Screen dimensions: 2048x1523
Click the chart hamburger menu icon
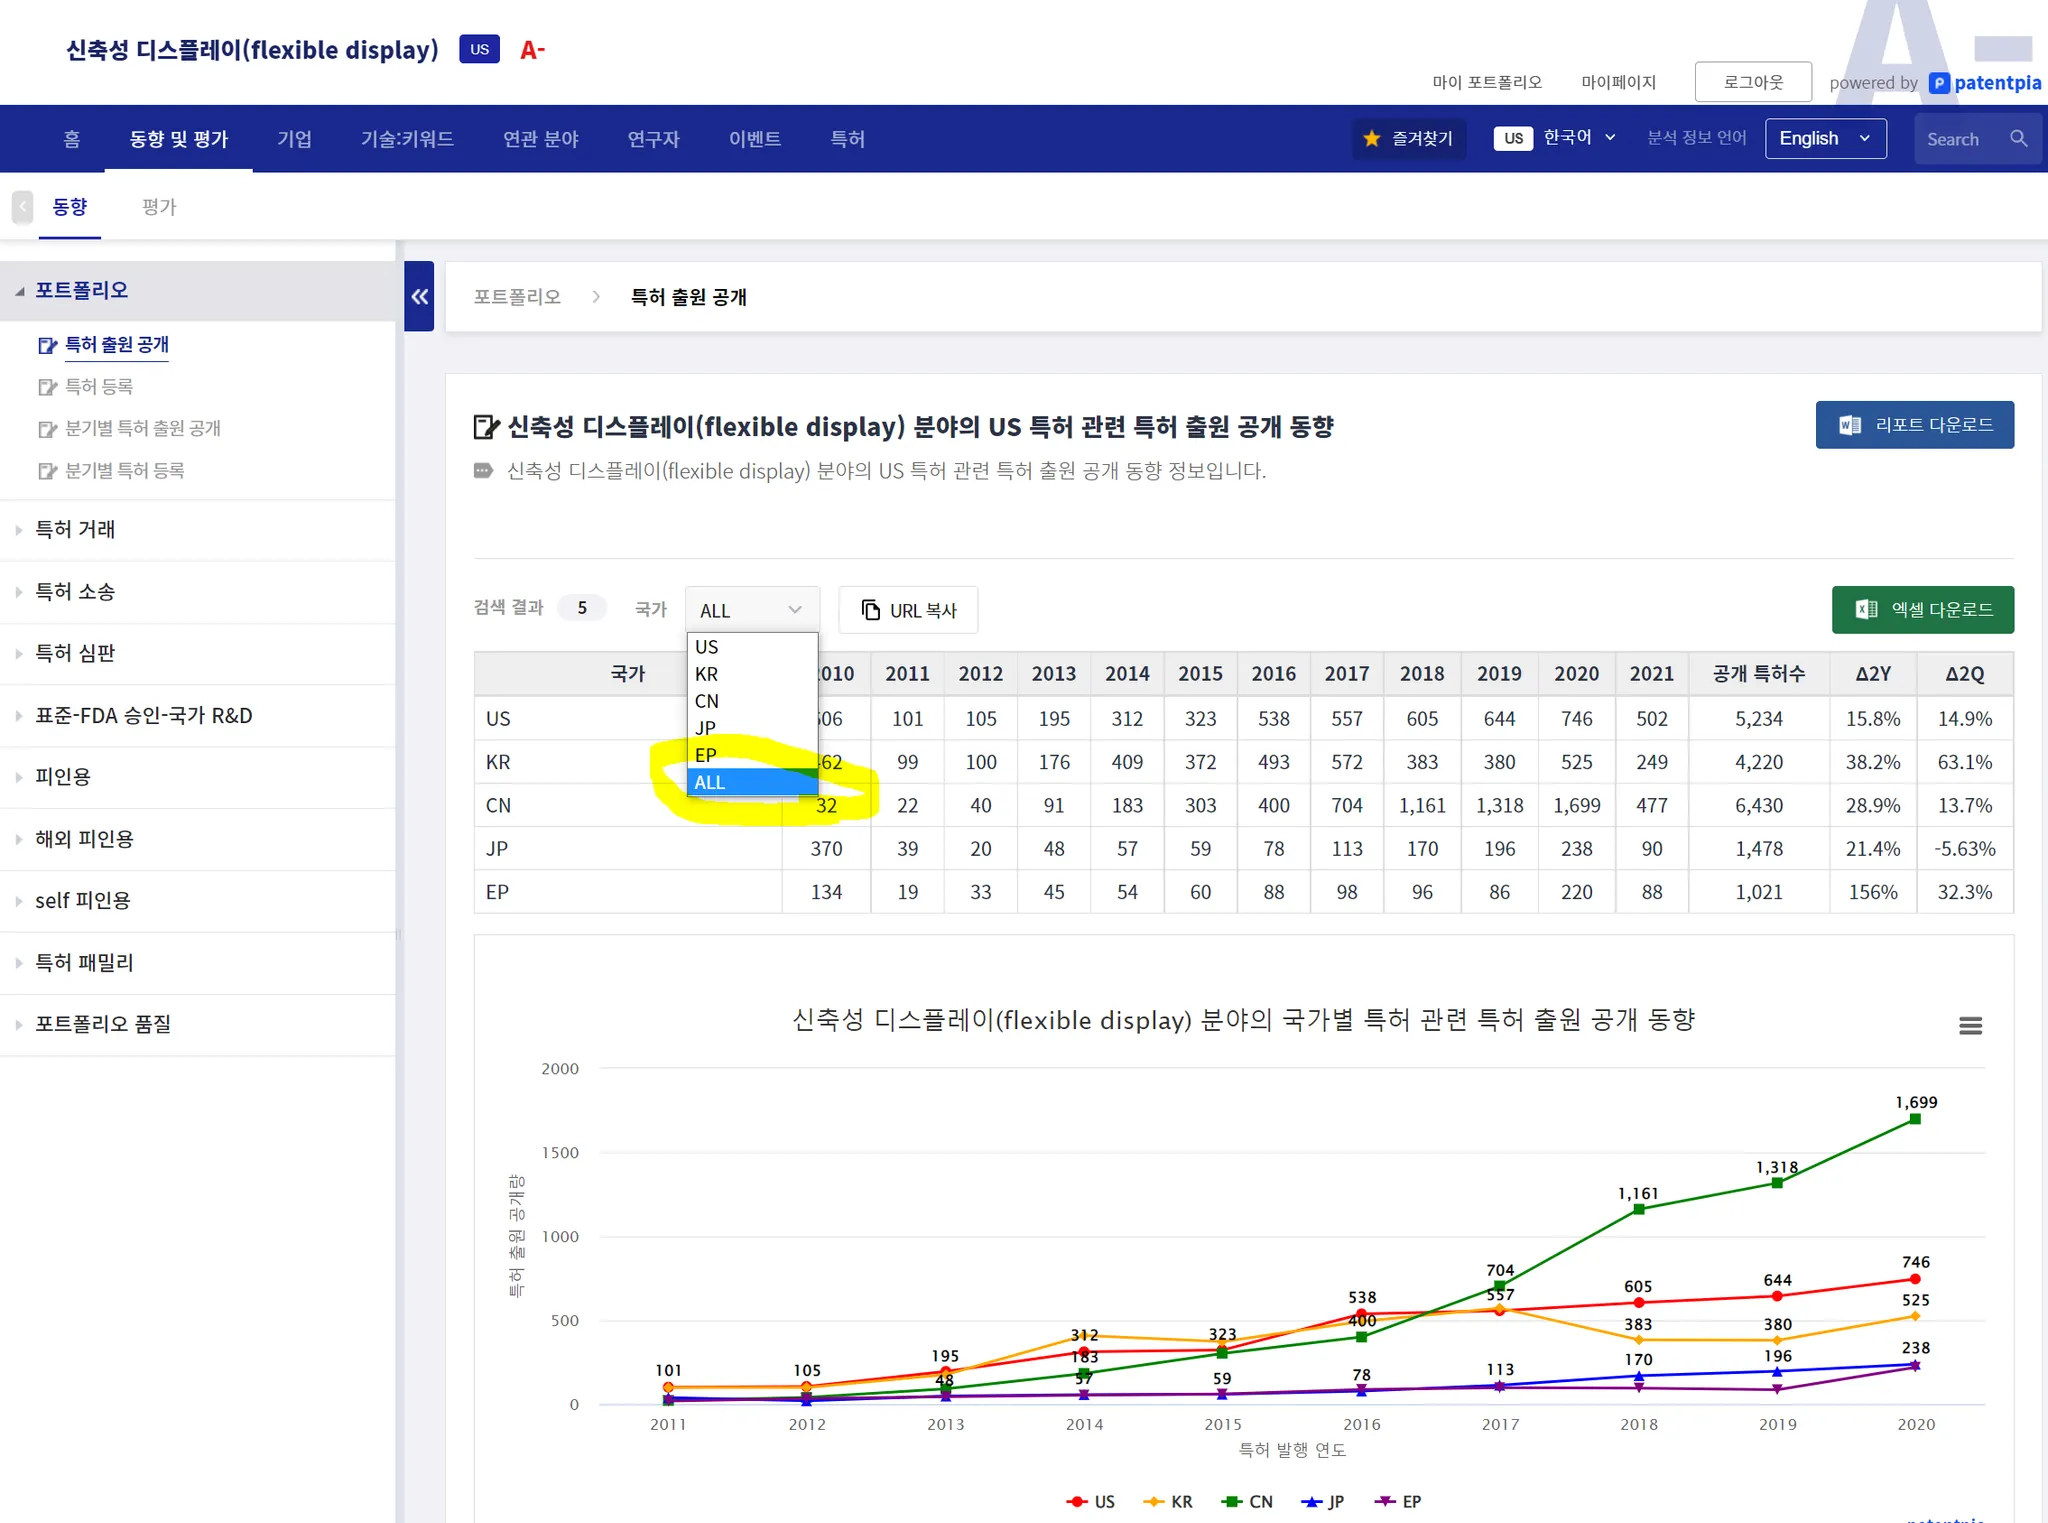click(1969, 1025)
